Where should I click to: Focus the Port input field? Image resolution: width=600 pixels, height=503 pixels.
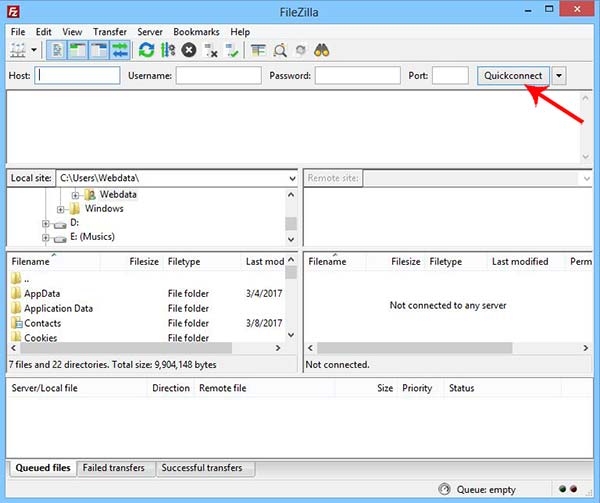tap(450, 75)
